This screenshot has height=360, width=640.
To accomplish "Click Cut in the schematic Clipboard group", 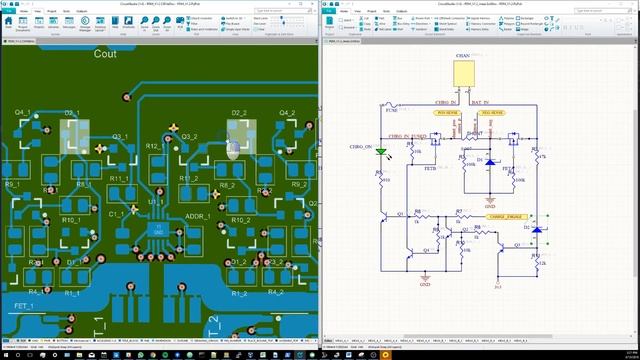I will (x=364, y=18).
